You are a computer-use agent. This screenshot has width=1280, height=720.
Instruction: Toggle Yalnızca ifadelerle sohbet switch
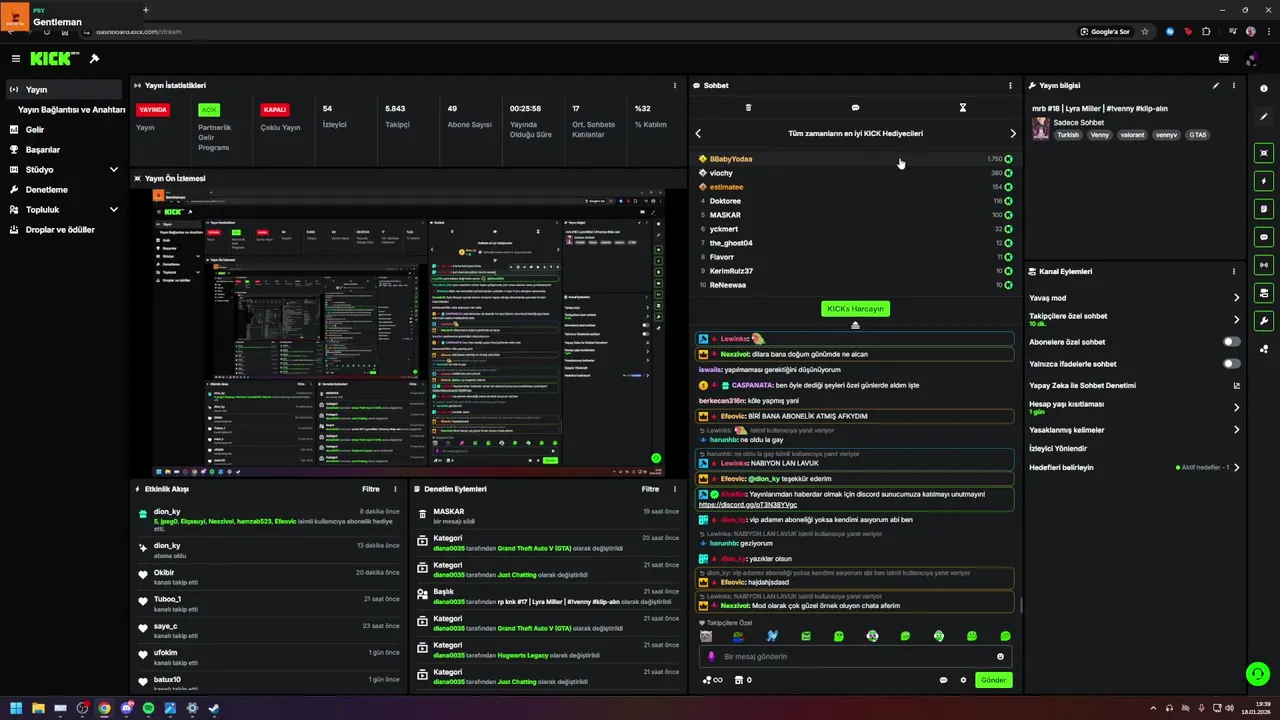[x=1232, y=364]
